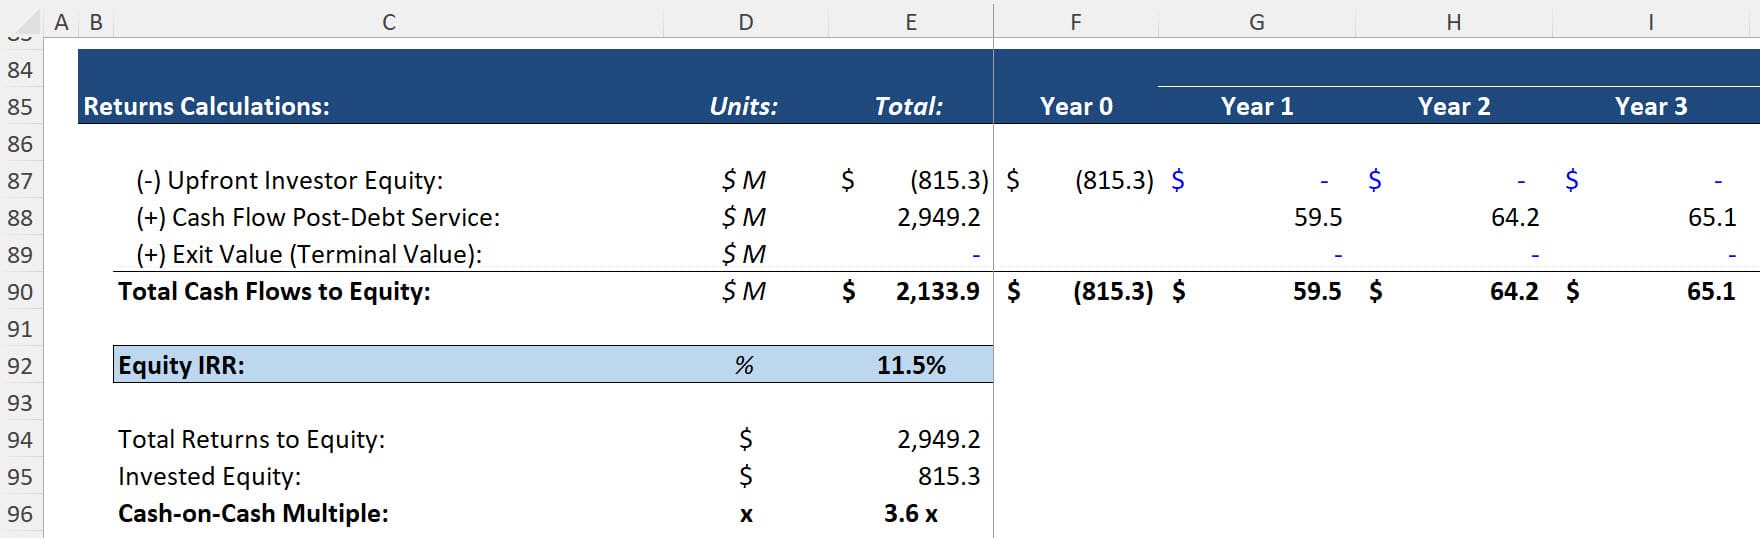The width and height of the screenshot is (1760, 538).
Task: Click the 815.3 Invested Equity value
Action: (949, 477)
